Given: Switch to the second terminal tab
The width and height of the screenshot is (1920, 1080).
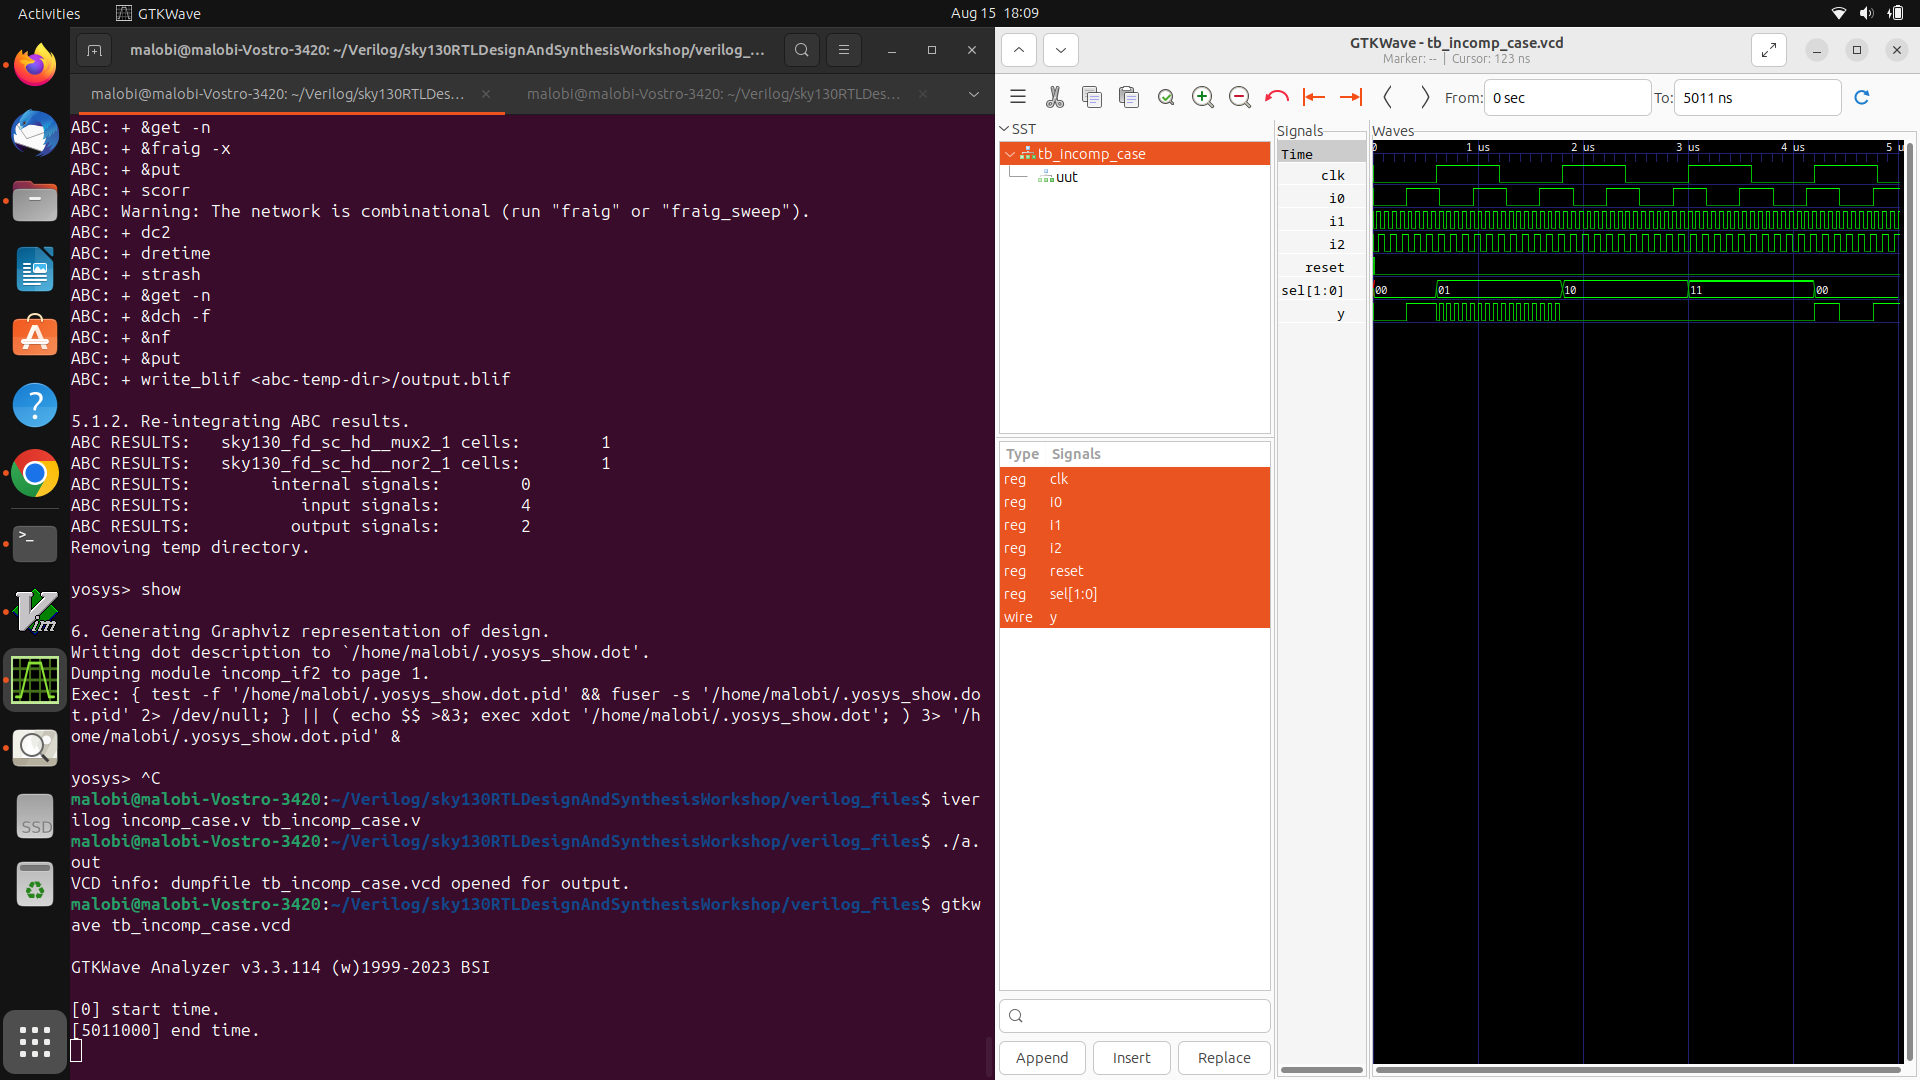Looking at the screenshot, I should click(712, 94).
